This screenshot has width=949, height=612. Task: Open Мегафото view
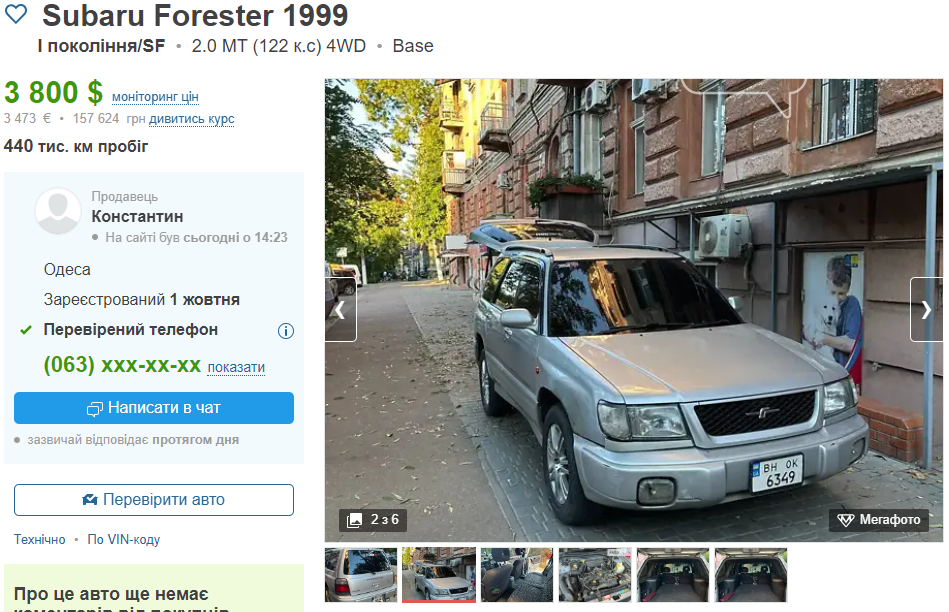click(879, 519)
